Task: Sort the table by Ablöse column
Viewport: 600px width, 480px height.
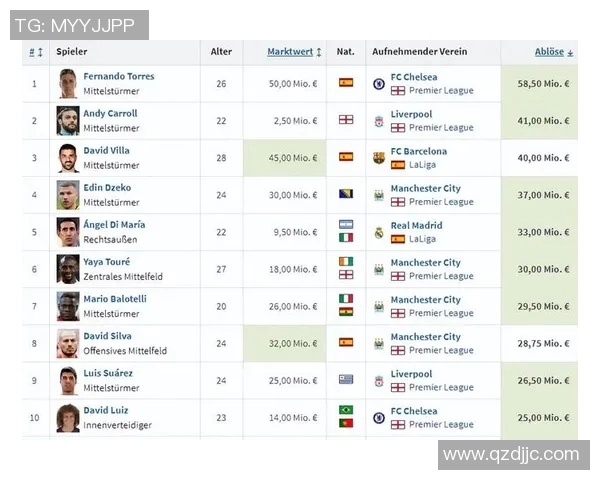Action: pyautogui.click(x=549, y=52)
